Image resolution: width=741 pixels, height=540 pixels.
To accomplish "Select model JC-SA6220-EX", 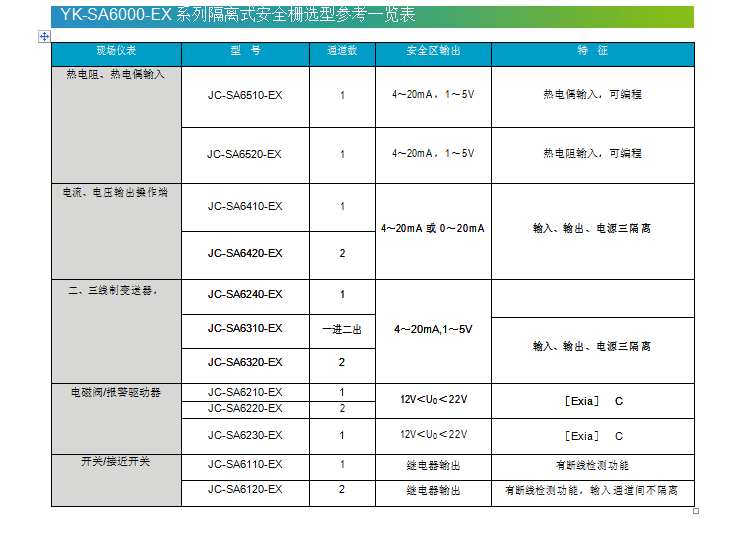I will point(245,409).
